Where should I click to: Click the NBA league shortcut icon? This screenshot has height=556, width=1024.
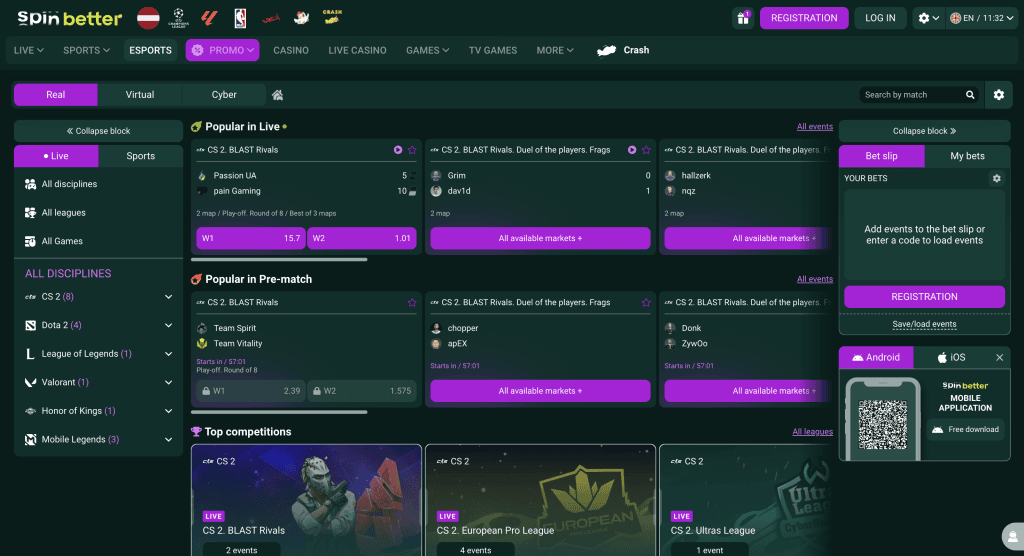pyautogui.click(x=240, y=18)
